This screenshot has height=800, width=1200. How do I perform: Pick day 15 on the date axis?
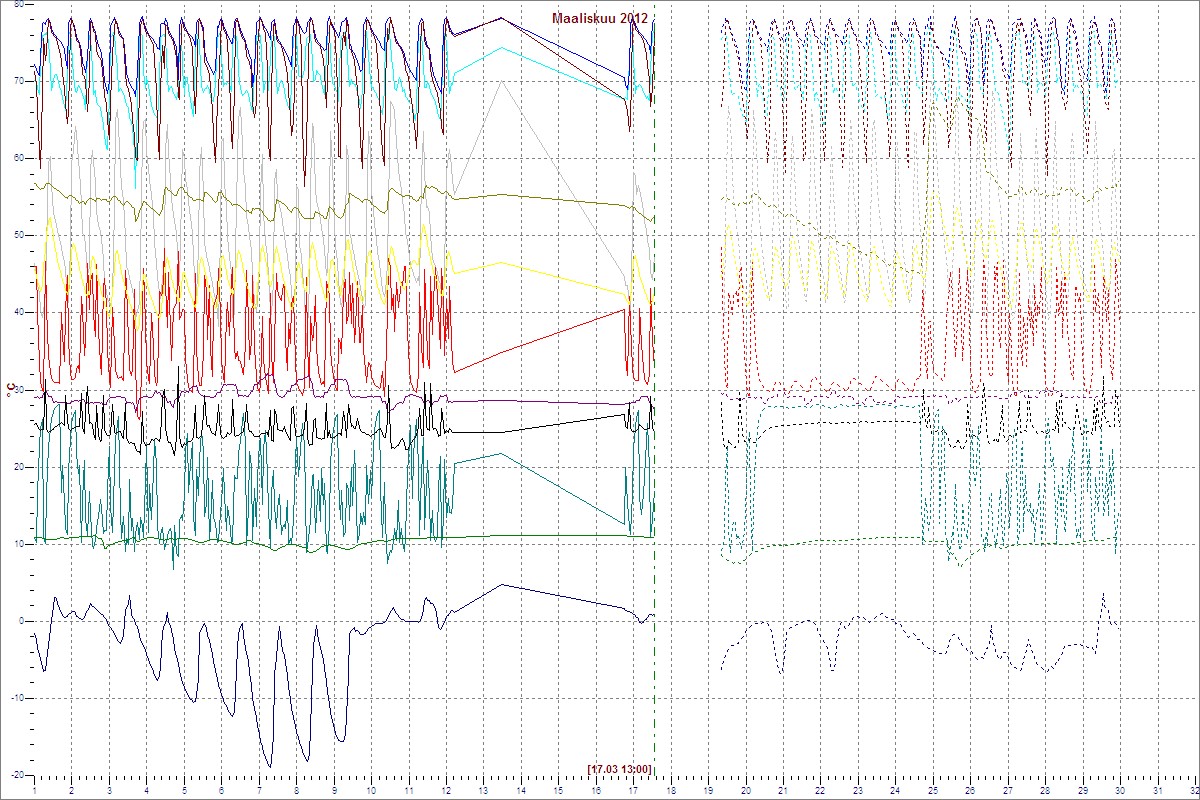[558, 790]
